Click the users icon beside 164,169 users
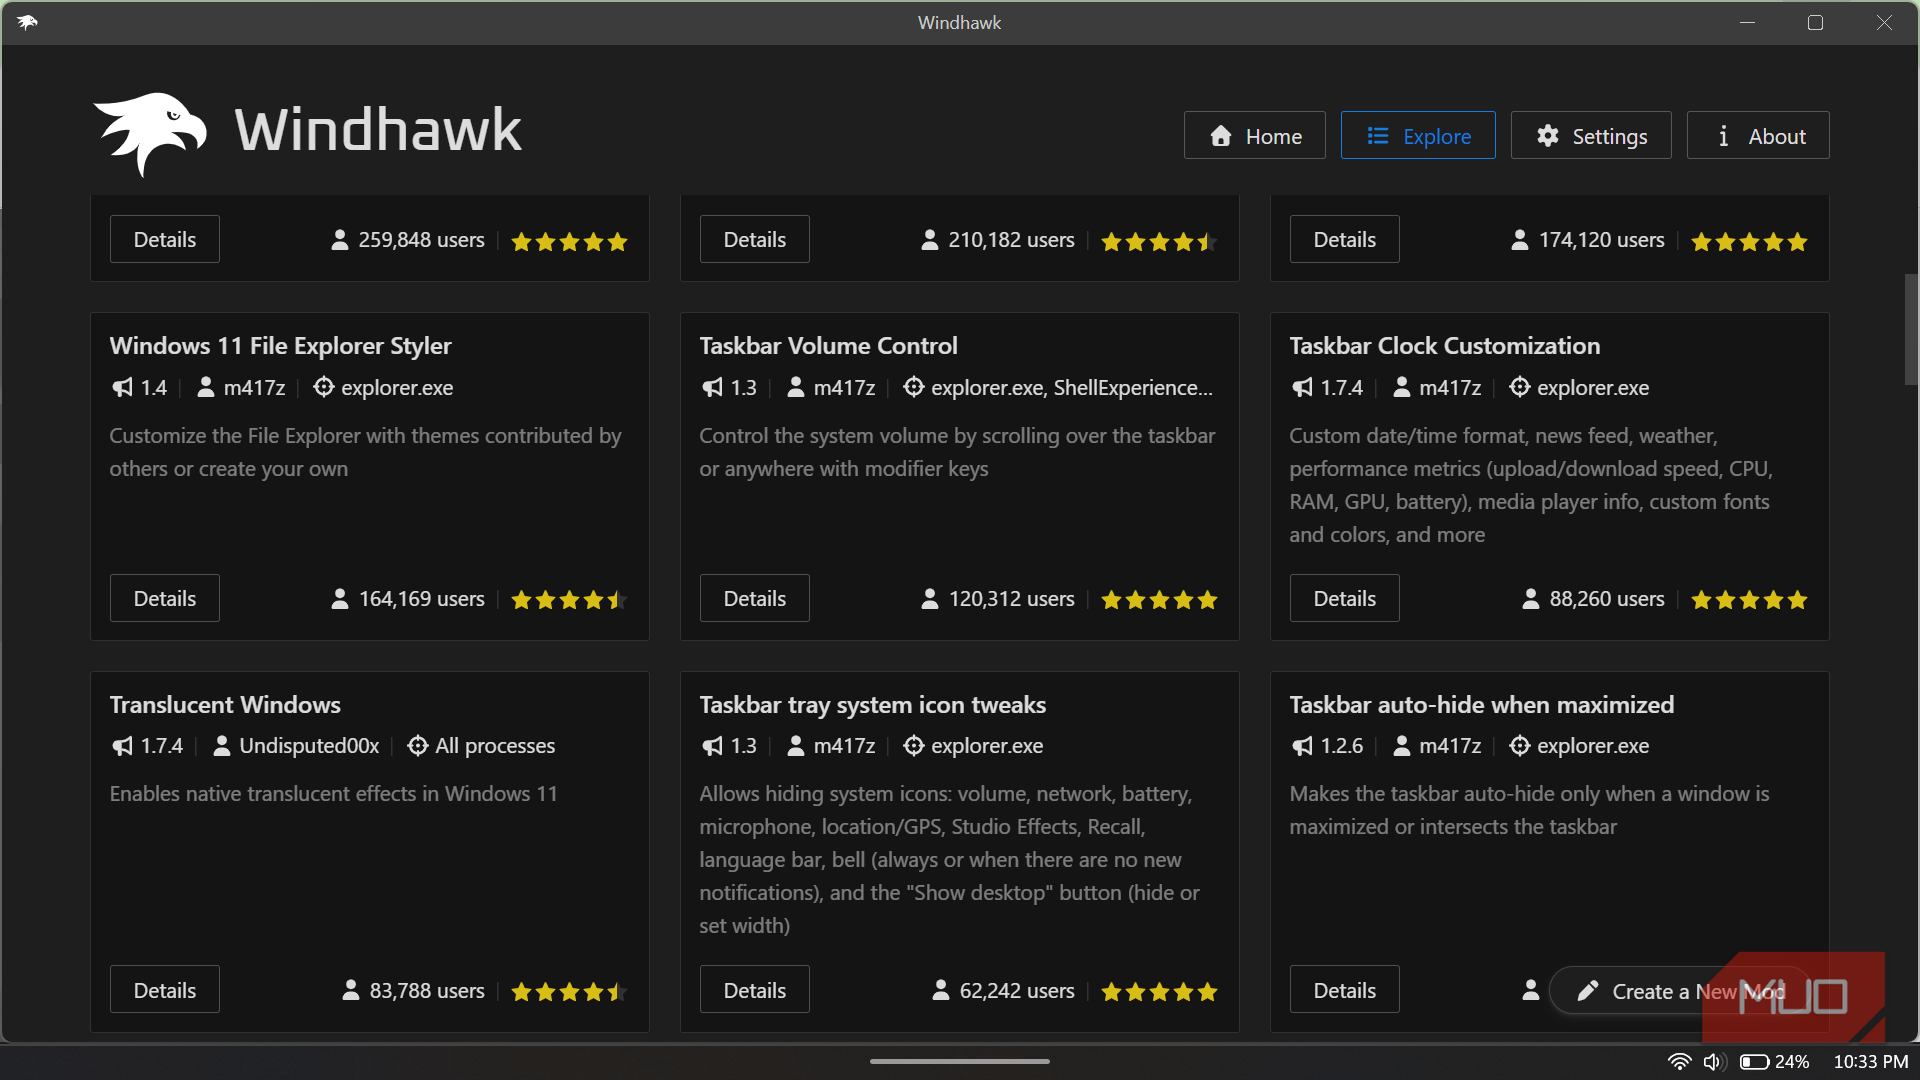This screenshot has height=1080, width=1920. 340,599
